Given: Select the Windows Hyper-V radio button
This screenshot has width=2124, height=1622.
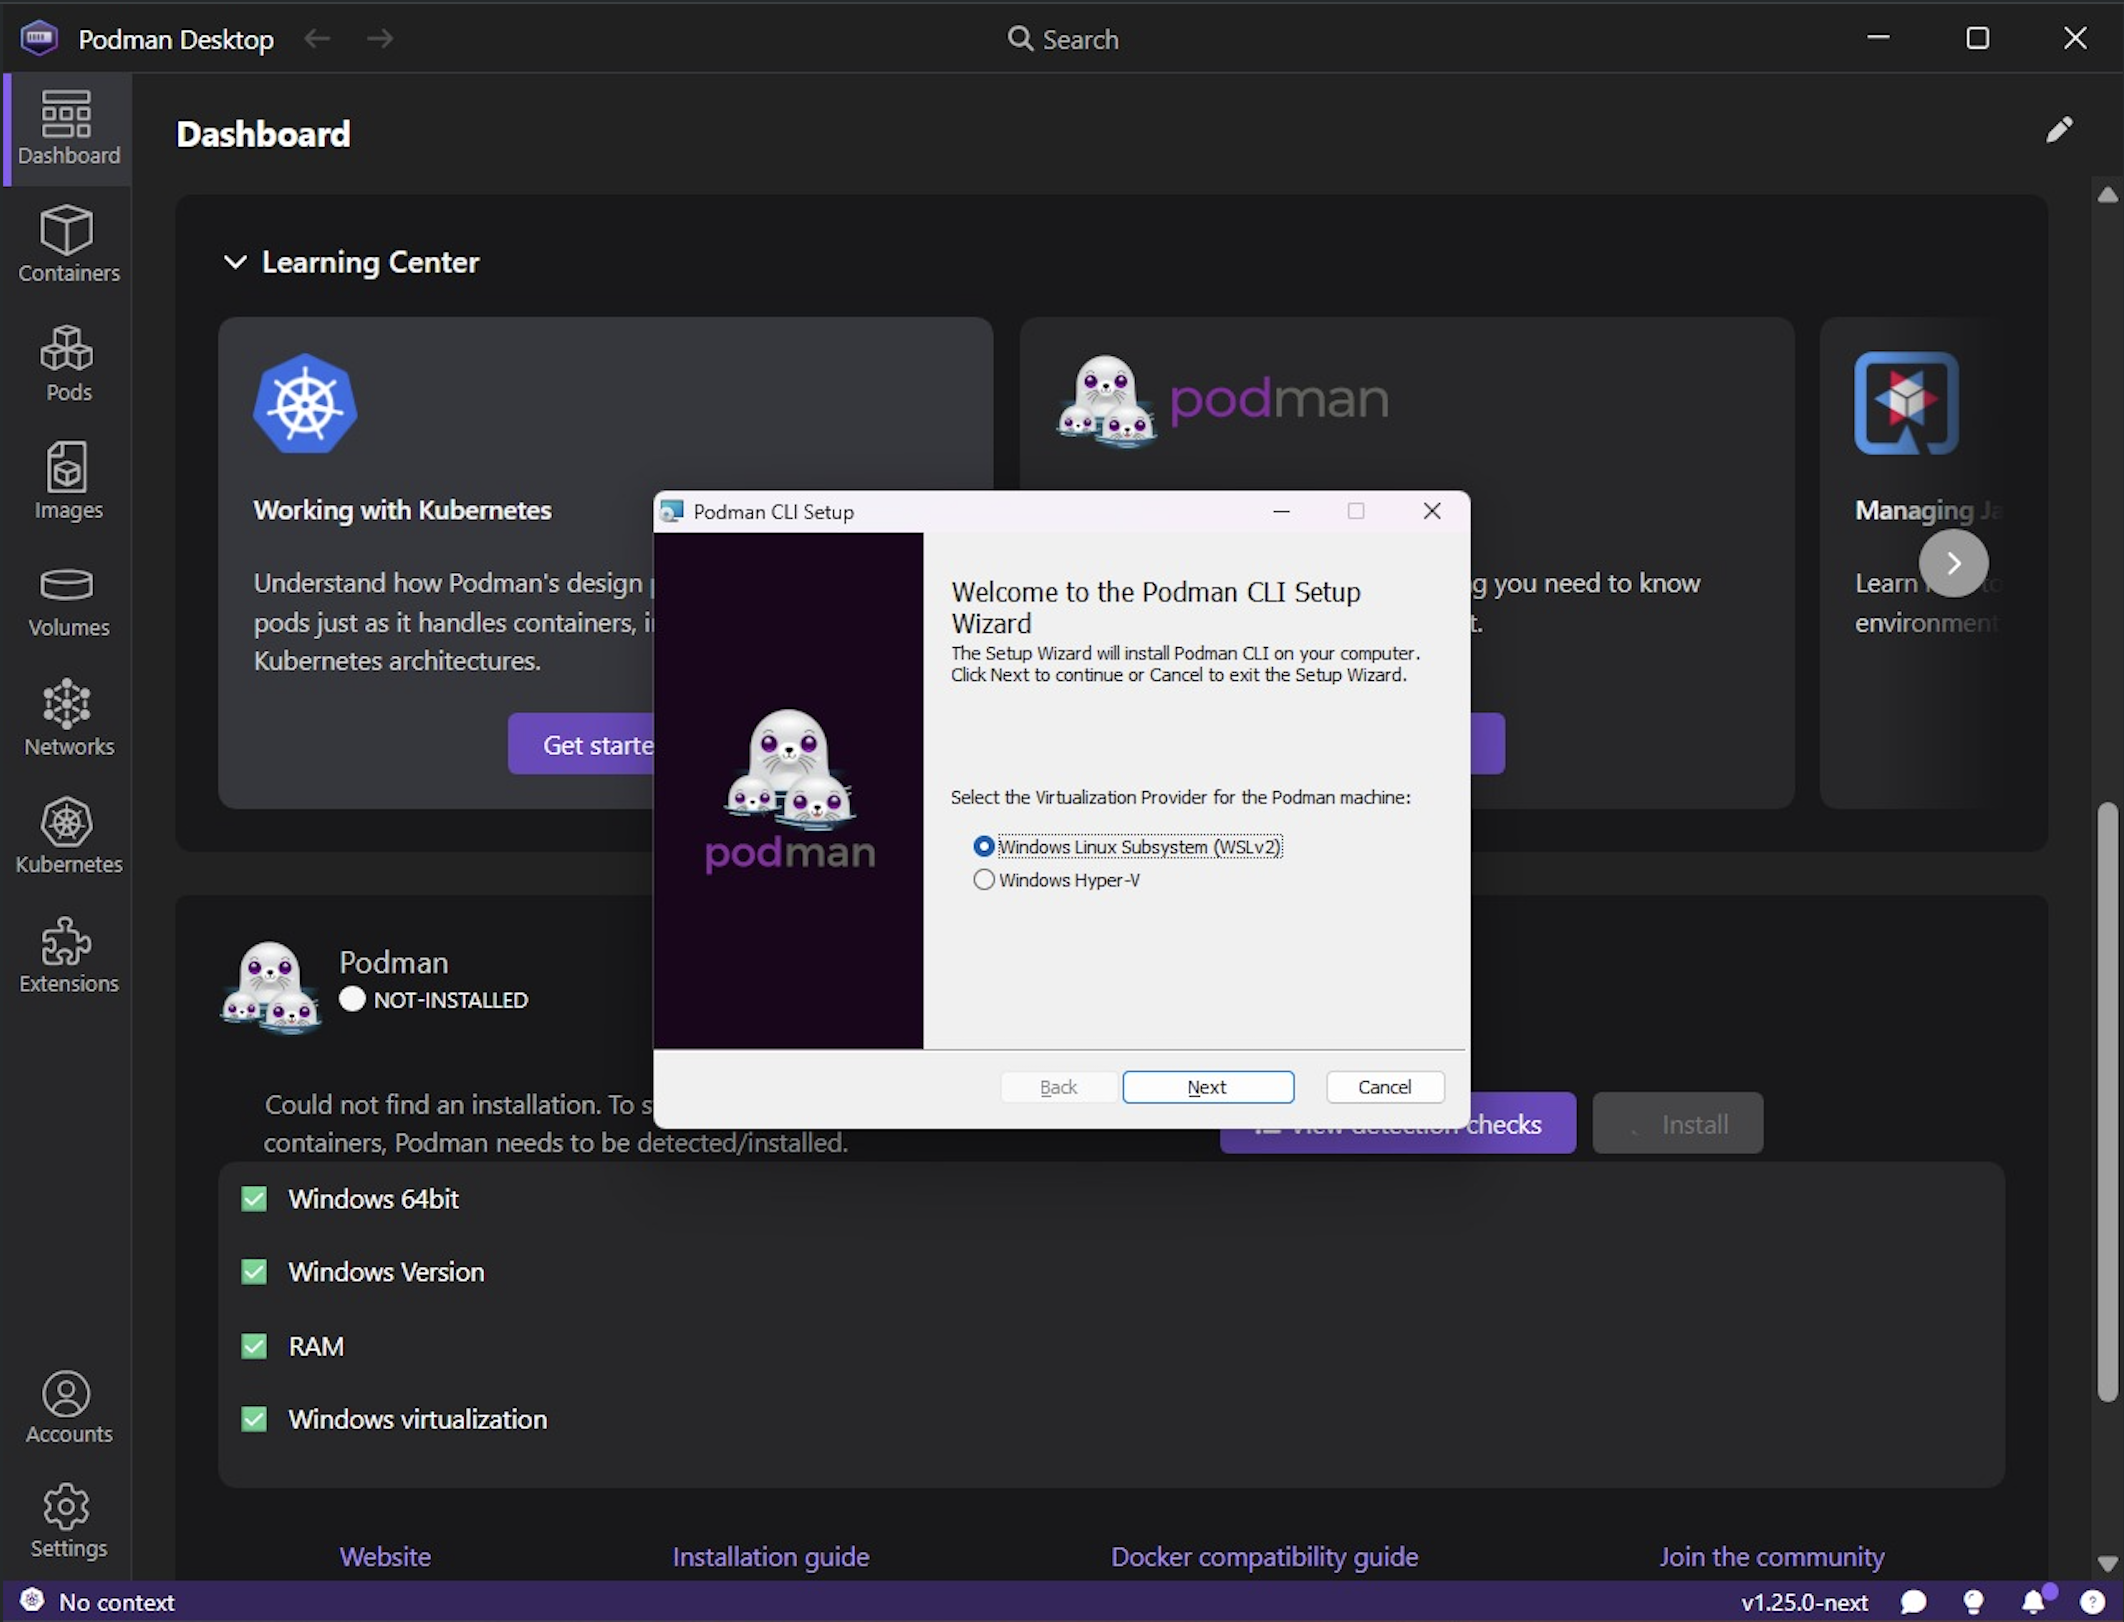Looking at the screenshot, I should 984,880.
